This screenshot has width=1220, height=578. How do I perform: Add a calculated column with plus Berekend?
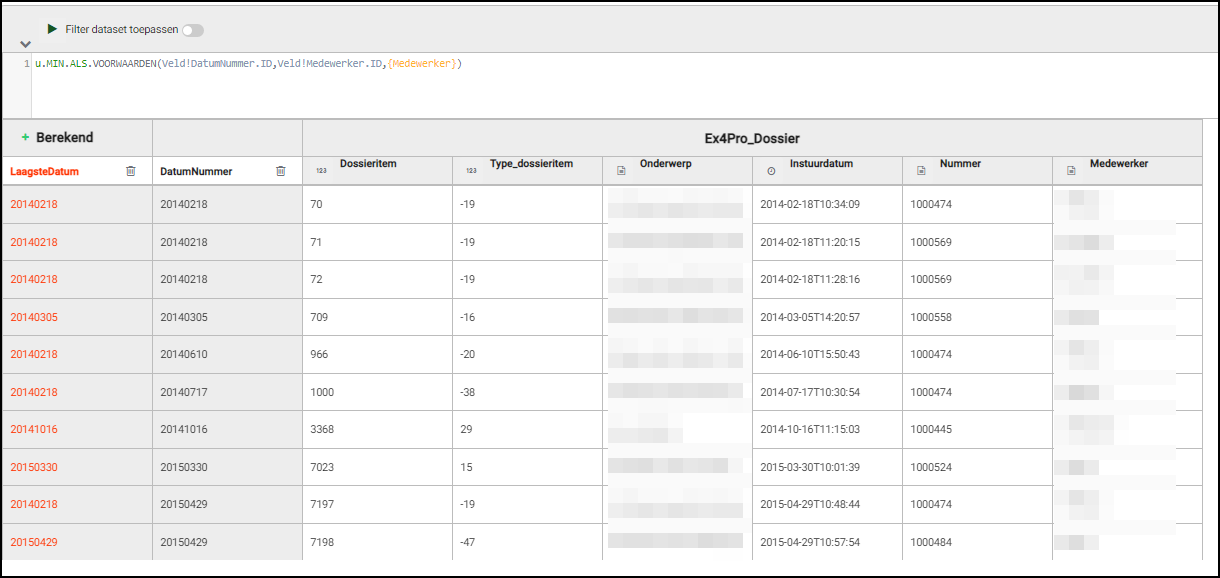click(x=57, y=137)
